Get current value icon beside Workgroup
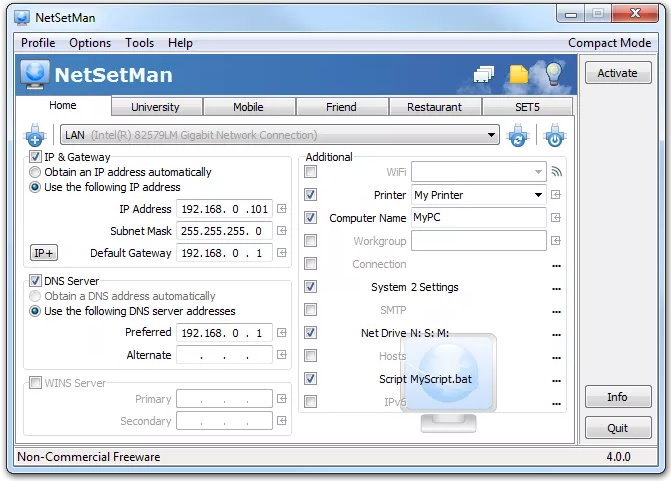This screenshot has height=481, width=671. point(556,240)
